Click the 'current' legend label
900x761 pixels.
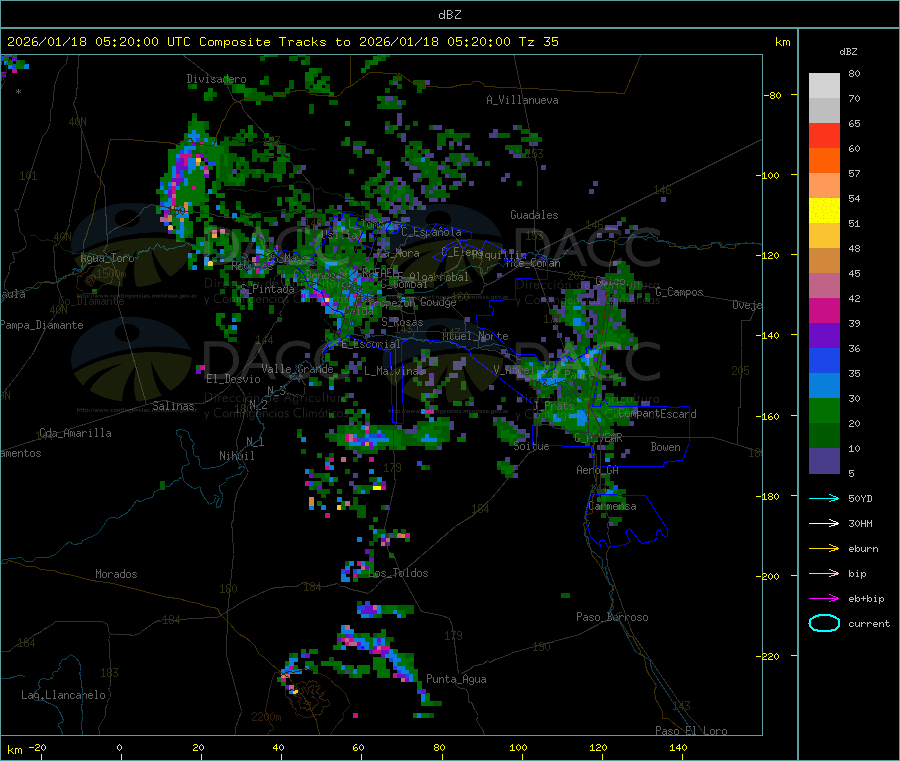(x=869, y=623)
